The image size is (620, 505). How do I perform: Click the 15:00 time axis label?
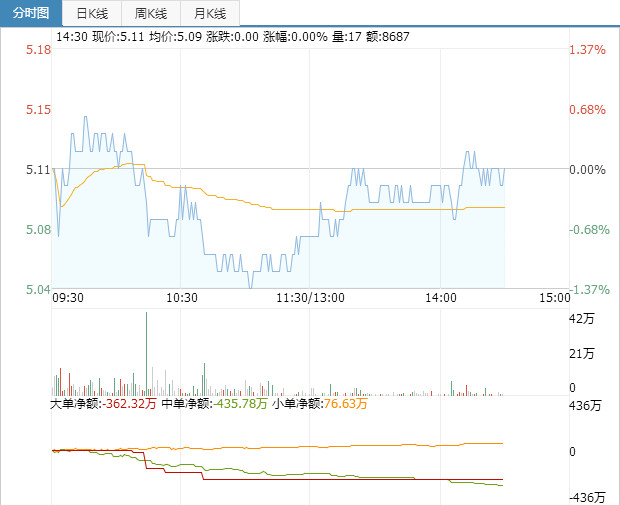pos(555,298)
